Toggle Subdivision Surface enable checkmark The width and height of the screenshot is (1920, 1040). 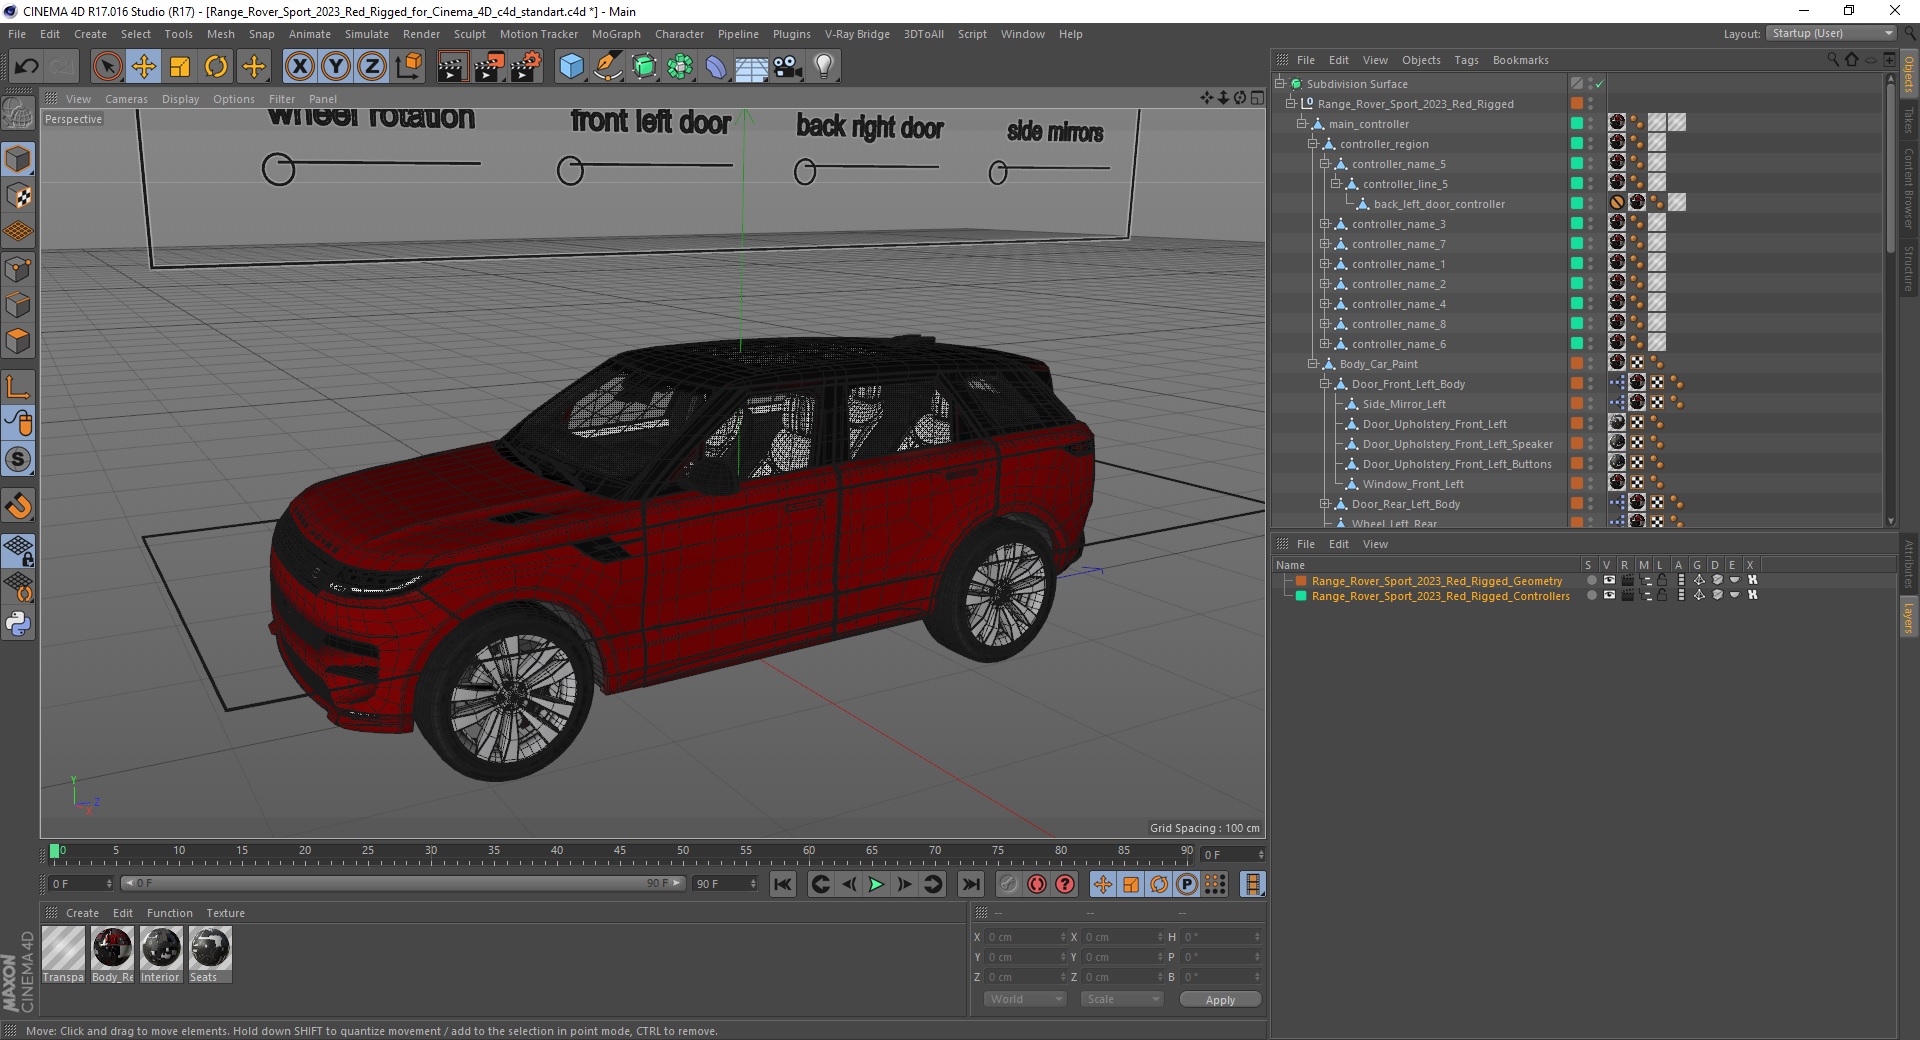tap(1599, 84)
